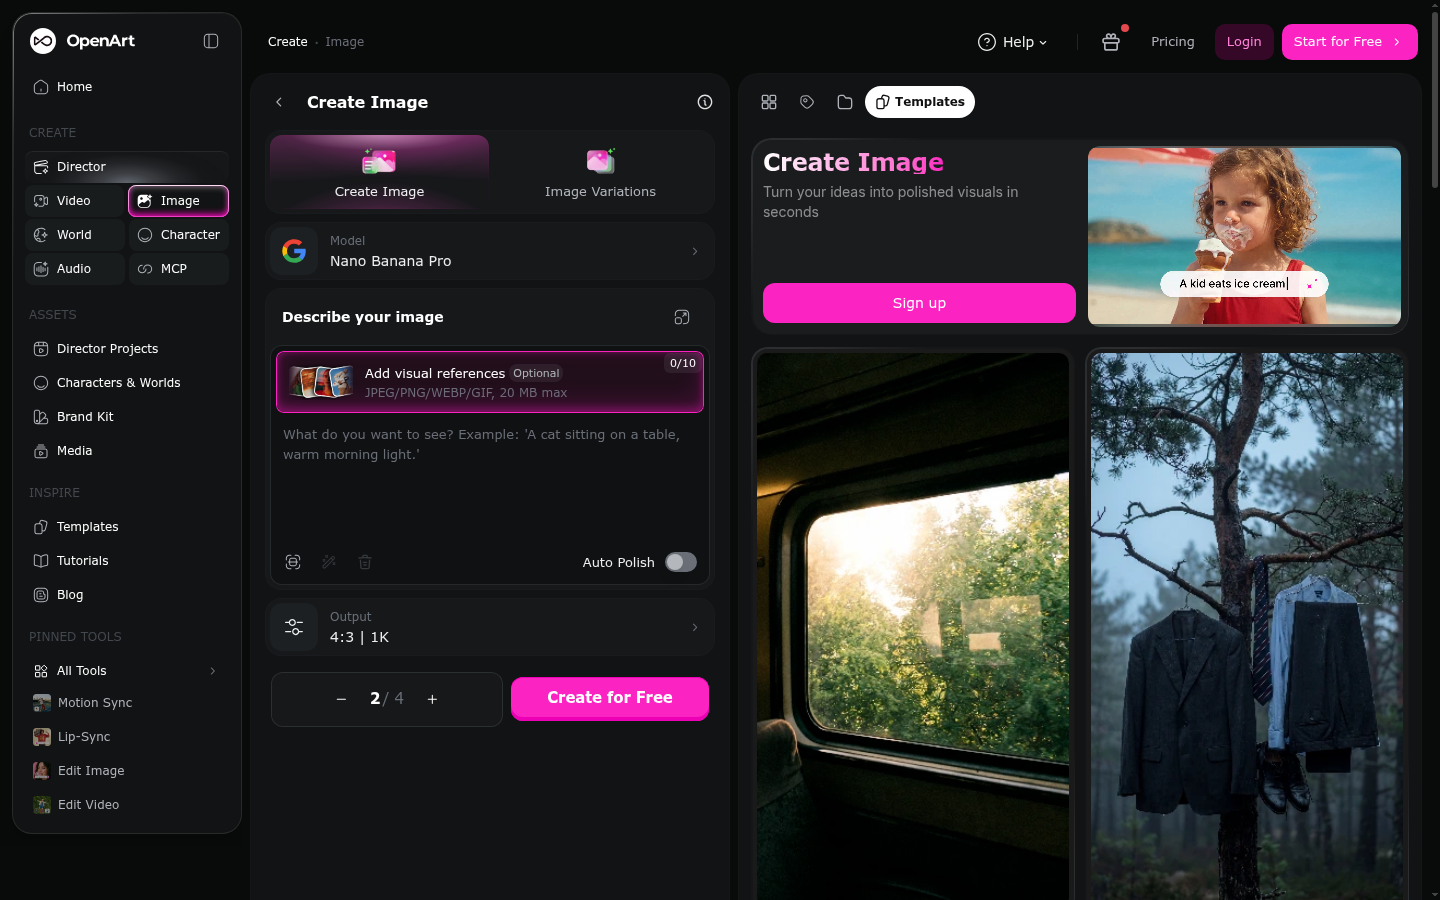Open Tutorials page
This screenshot has width=1440, height=900.
pyautogui.click(x=127, y=561)
